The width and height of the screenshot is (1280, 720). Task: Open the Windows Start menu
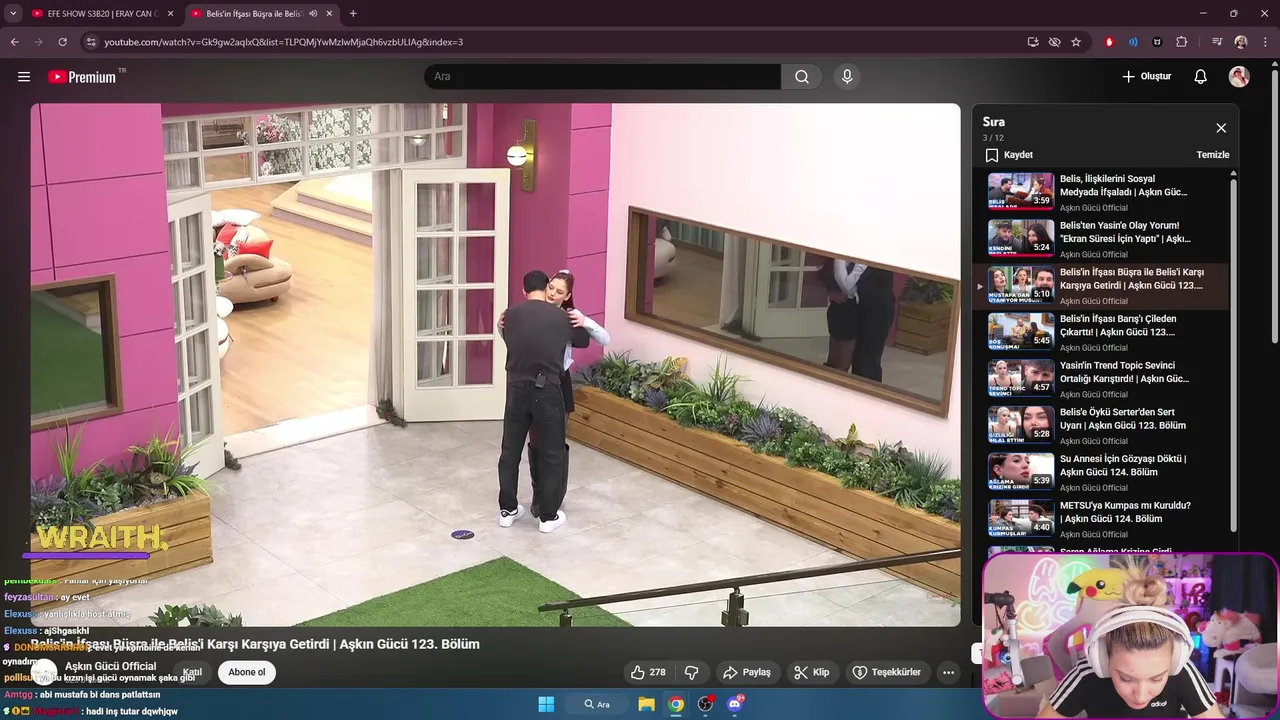coord(546,704)
